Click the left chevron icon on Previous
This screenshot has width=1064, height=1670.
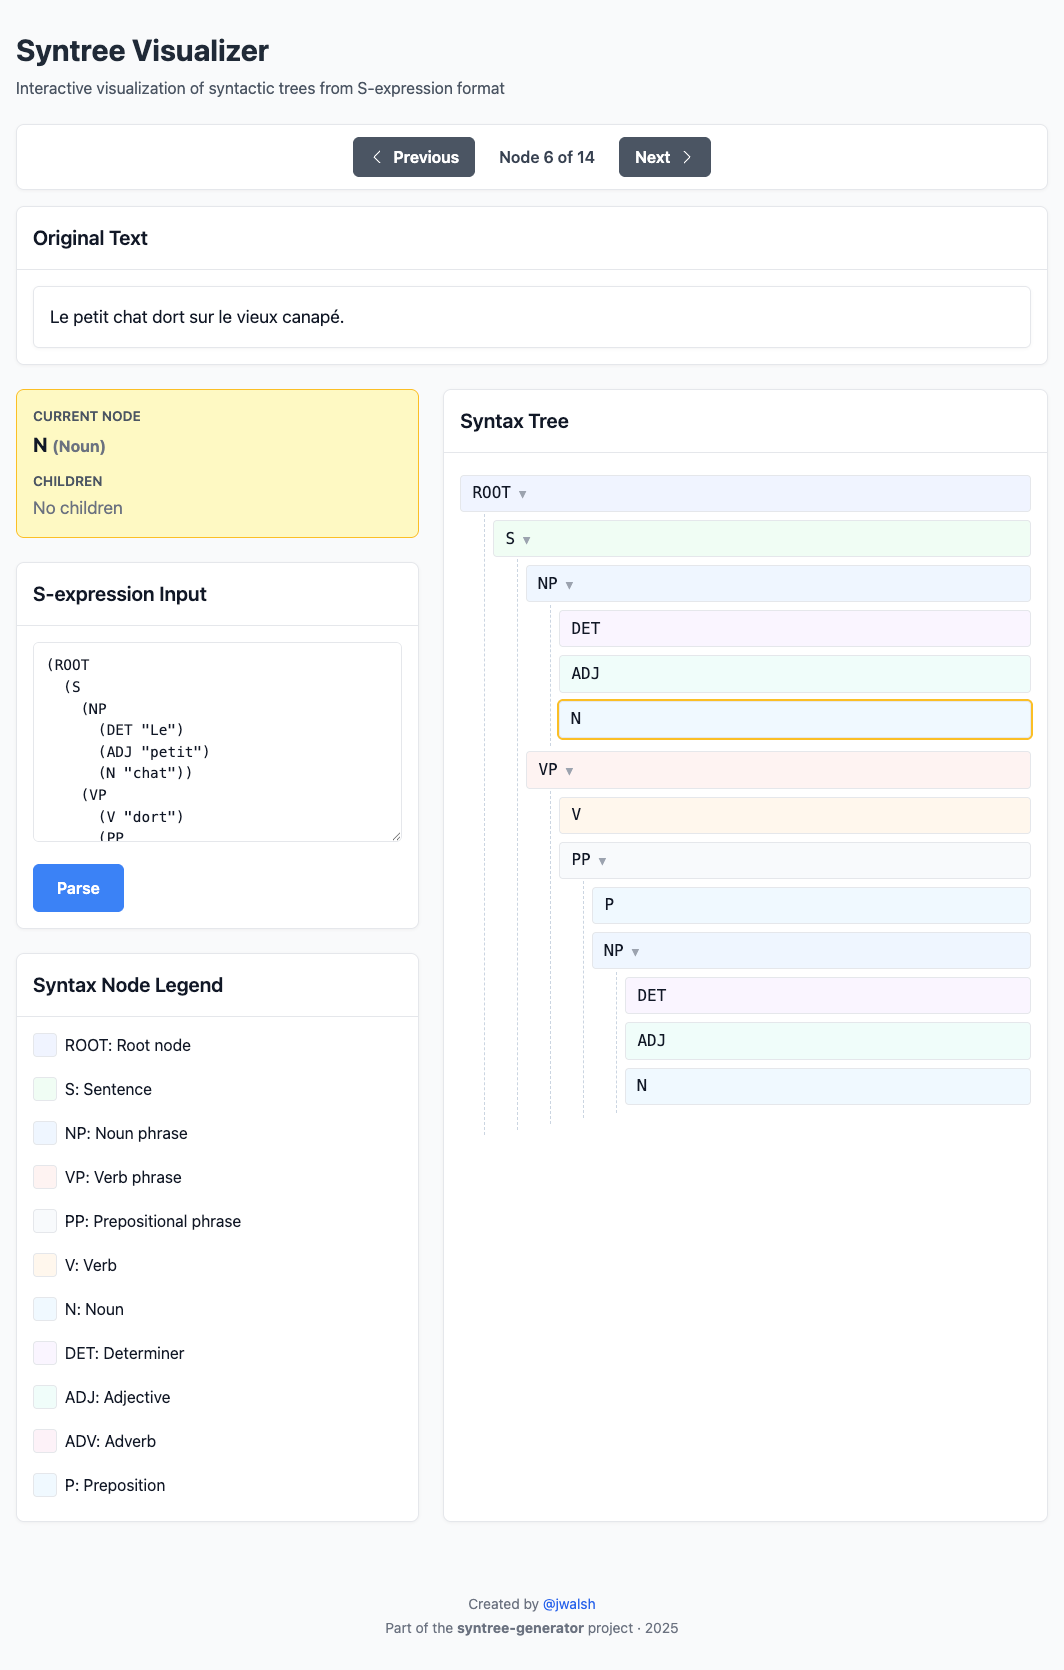coord(377,157)
